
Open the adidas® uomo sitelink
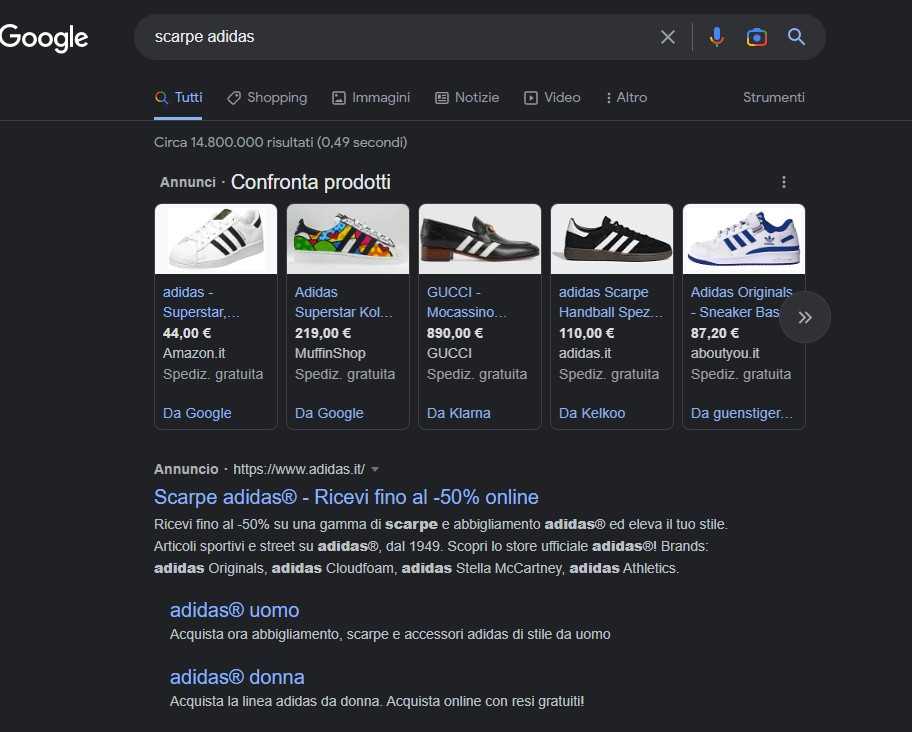point(234,610)
